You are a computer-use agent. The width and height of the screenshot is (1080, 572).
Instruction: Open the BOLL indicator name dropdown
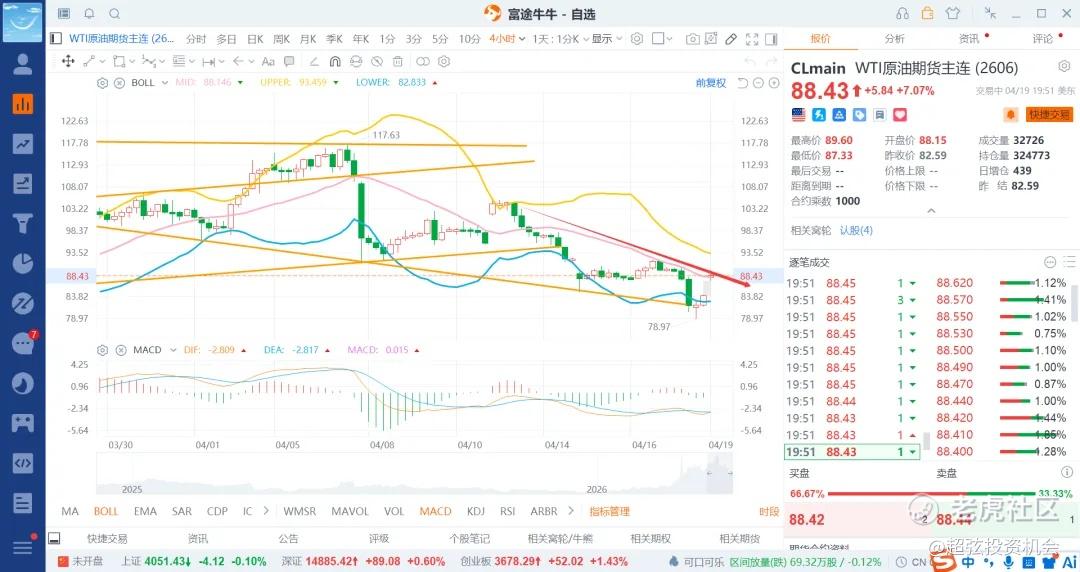click(x=149, y=83)
